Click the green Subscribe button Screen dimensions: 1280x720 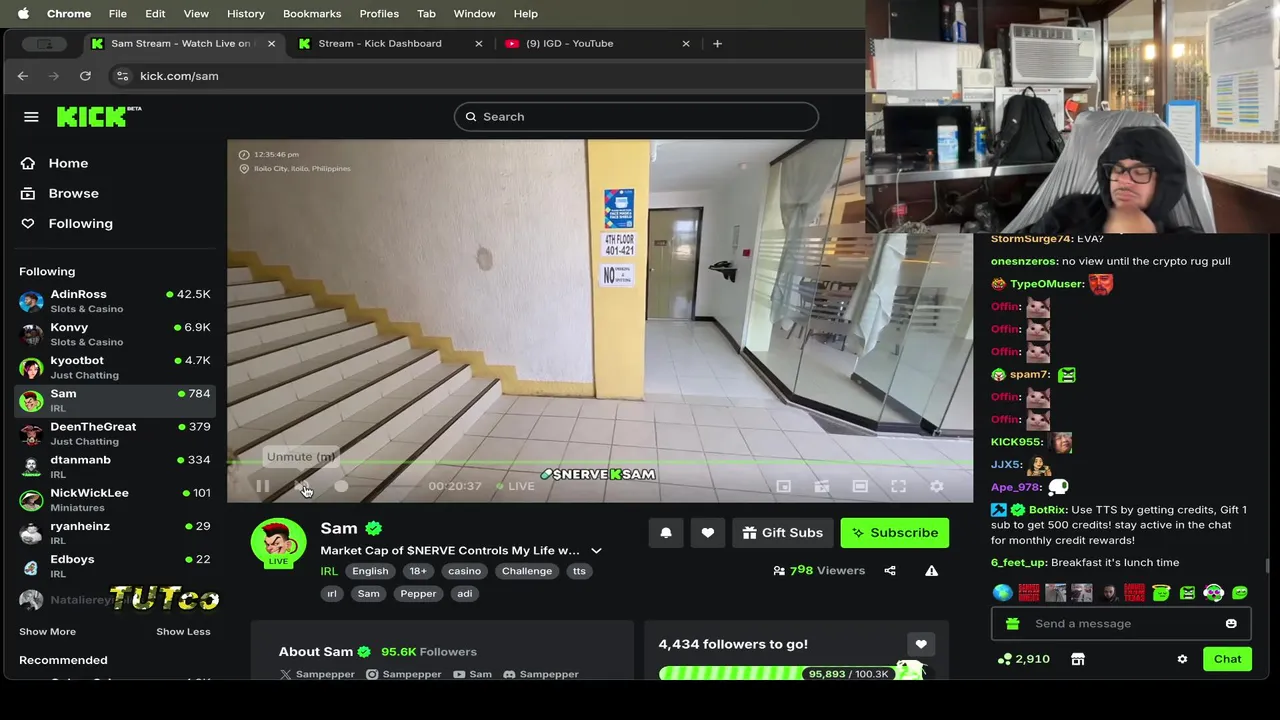tap(895, 533)
